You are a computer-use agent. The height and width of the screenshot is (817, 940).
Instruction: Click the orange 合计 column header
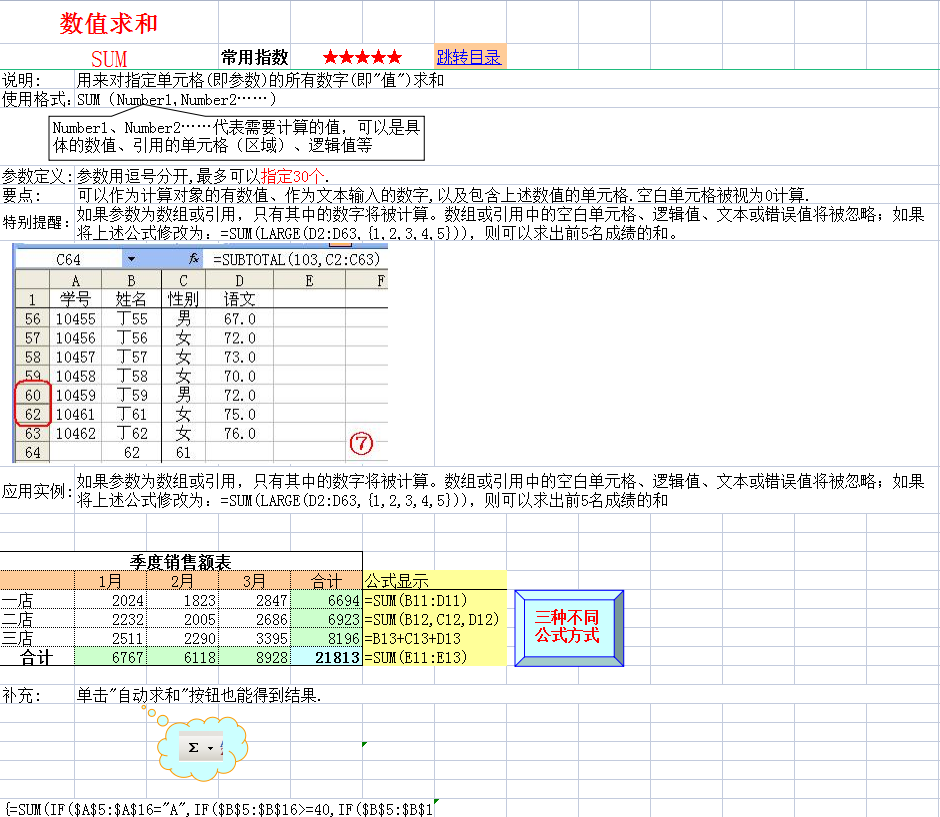(x=328, y=581)
